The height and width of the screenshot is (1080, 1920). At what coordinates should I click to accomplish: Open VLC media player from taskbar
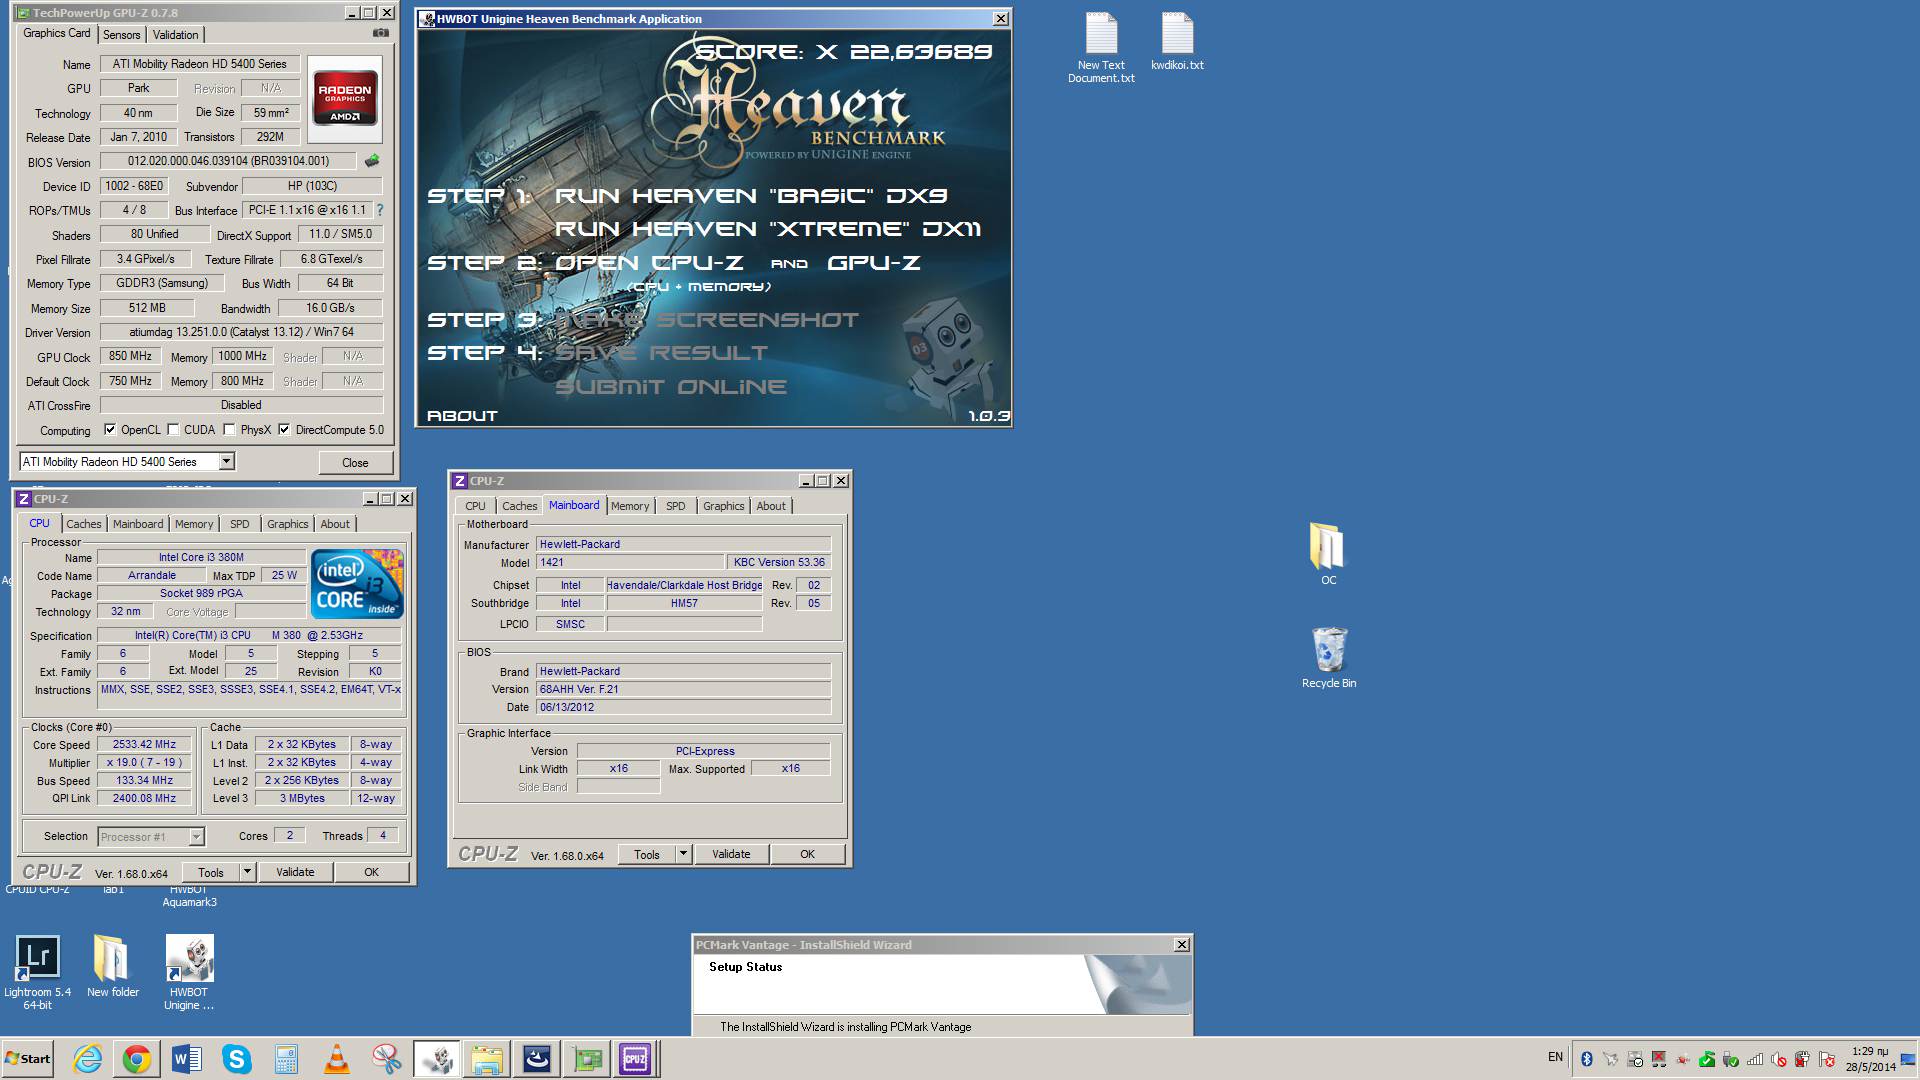tap(337, 1059)
